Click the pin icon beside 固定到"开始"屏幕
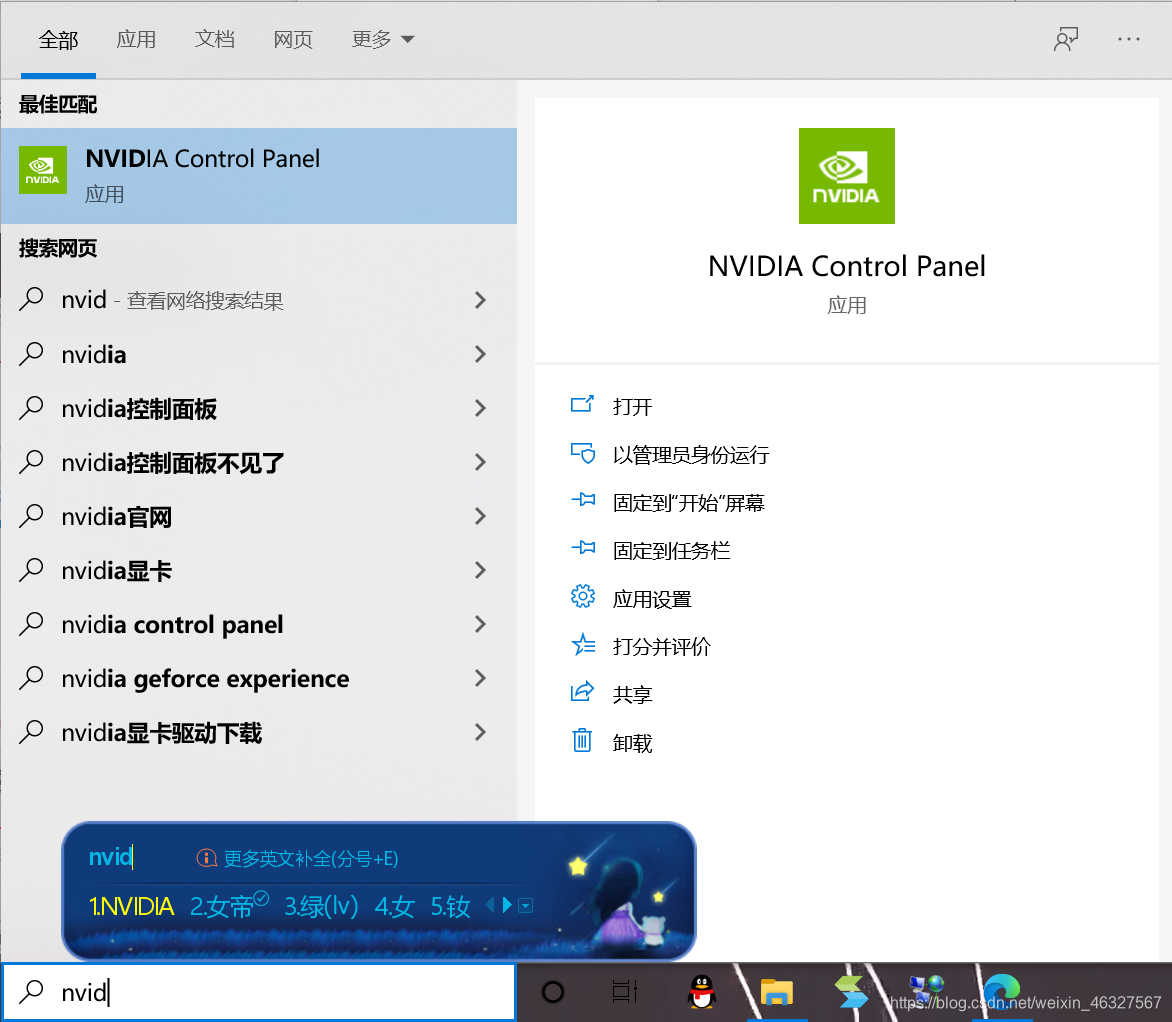Screen dimensions: 1172x1022 coord(582,500)
